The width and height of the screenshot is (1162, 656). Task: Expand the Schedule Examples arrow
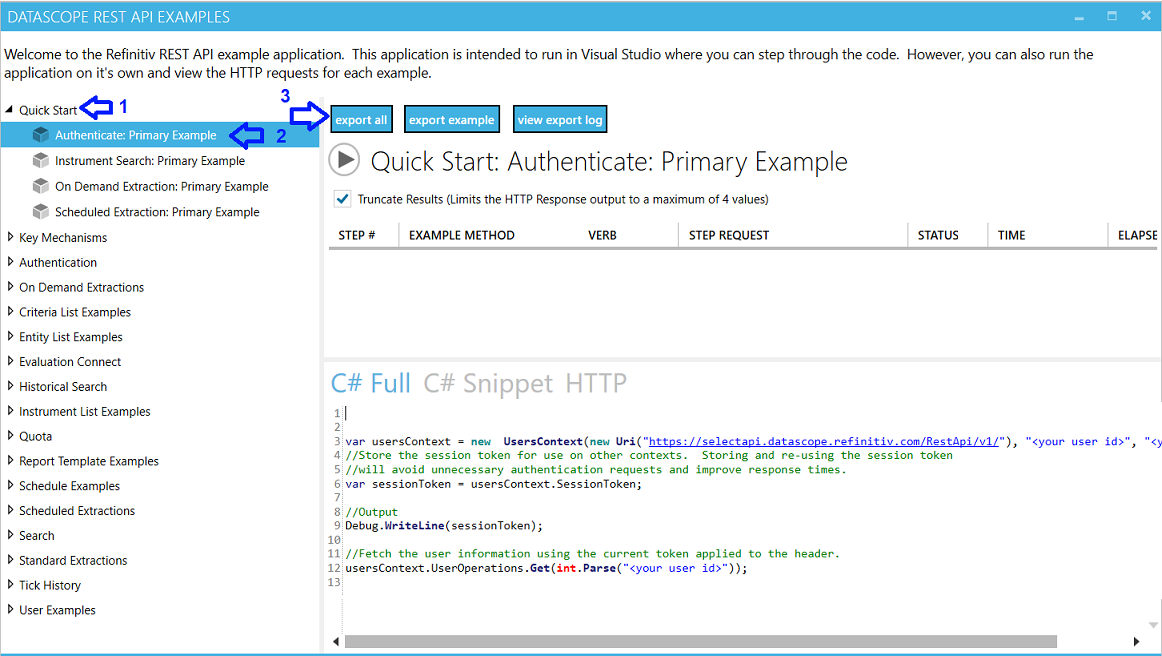coord(10,486)
